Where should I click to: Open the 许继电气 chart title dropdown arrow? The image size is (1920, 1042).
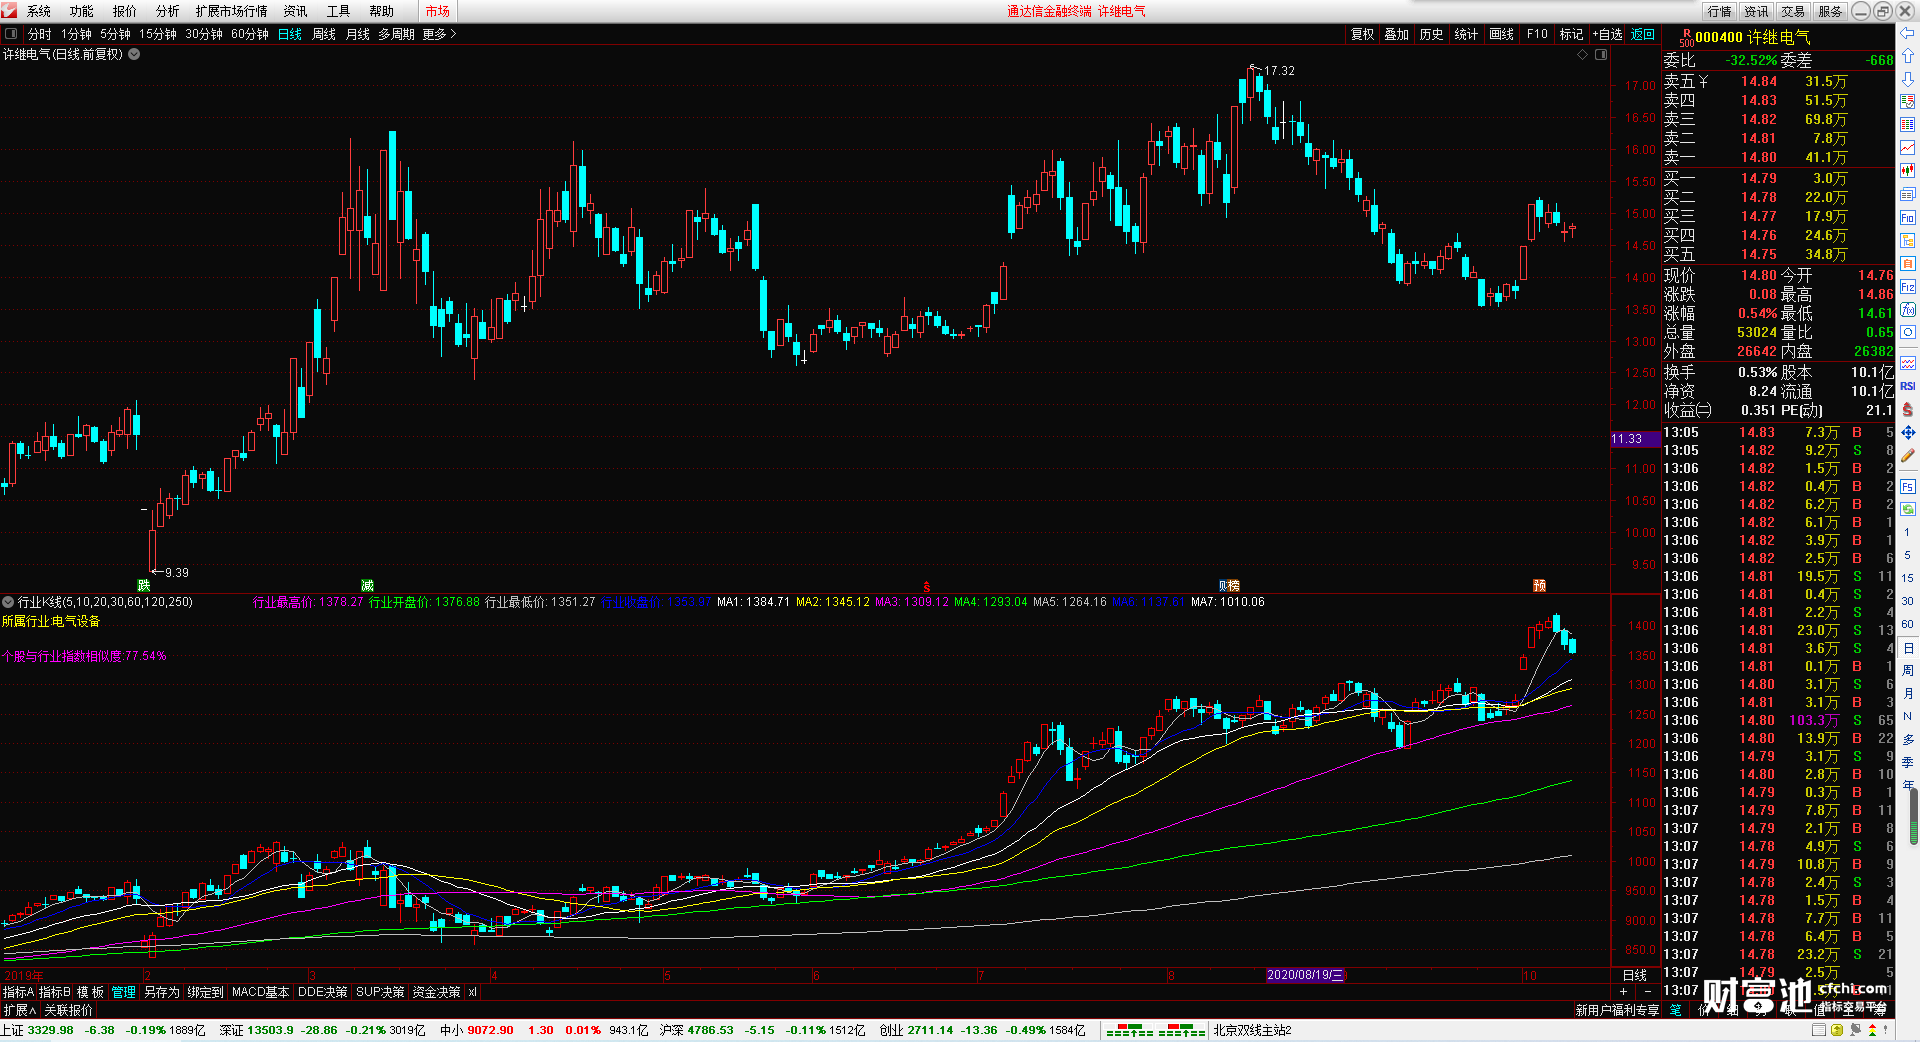pyautogui.click(x=134, y=54)
